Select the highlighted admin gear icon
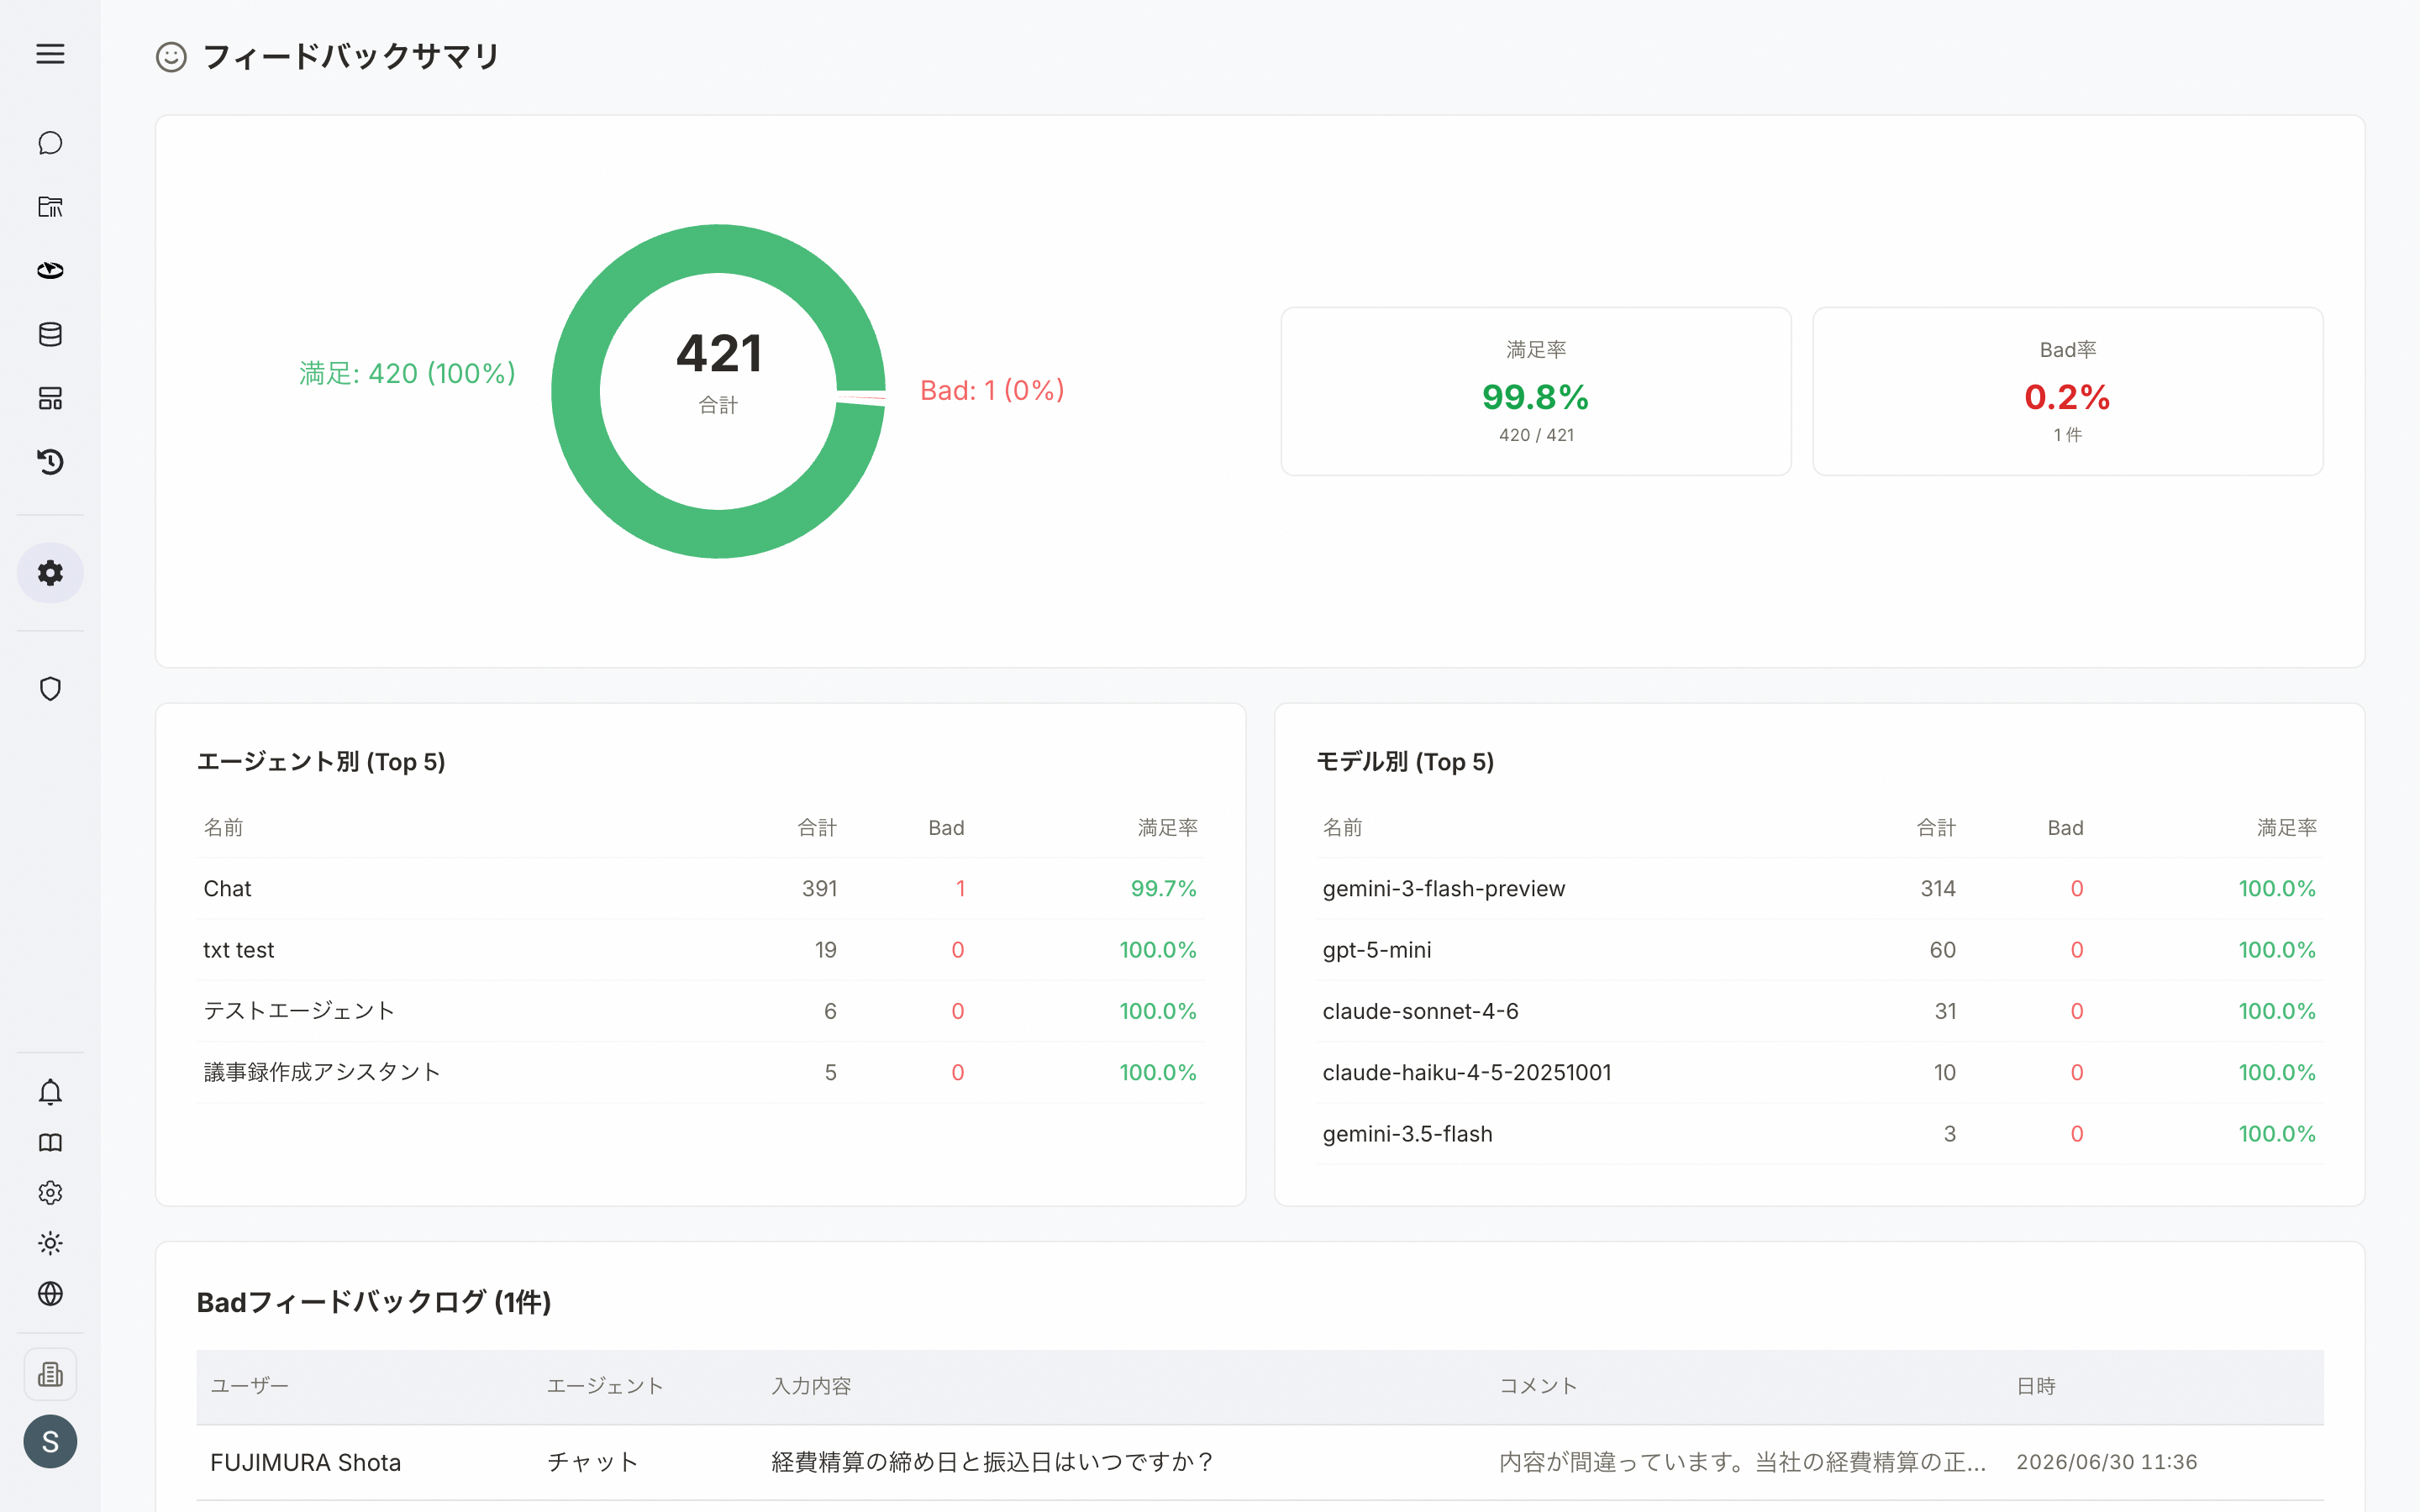Viewport: 2420px width, 1512px height. 50,573
